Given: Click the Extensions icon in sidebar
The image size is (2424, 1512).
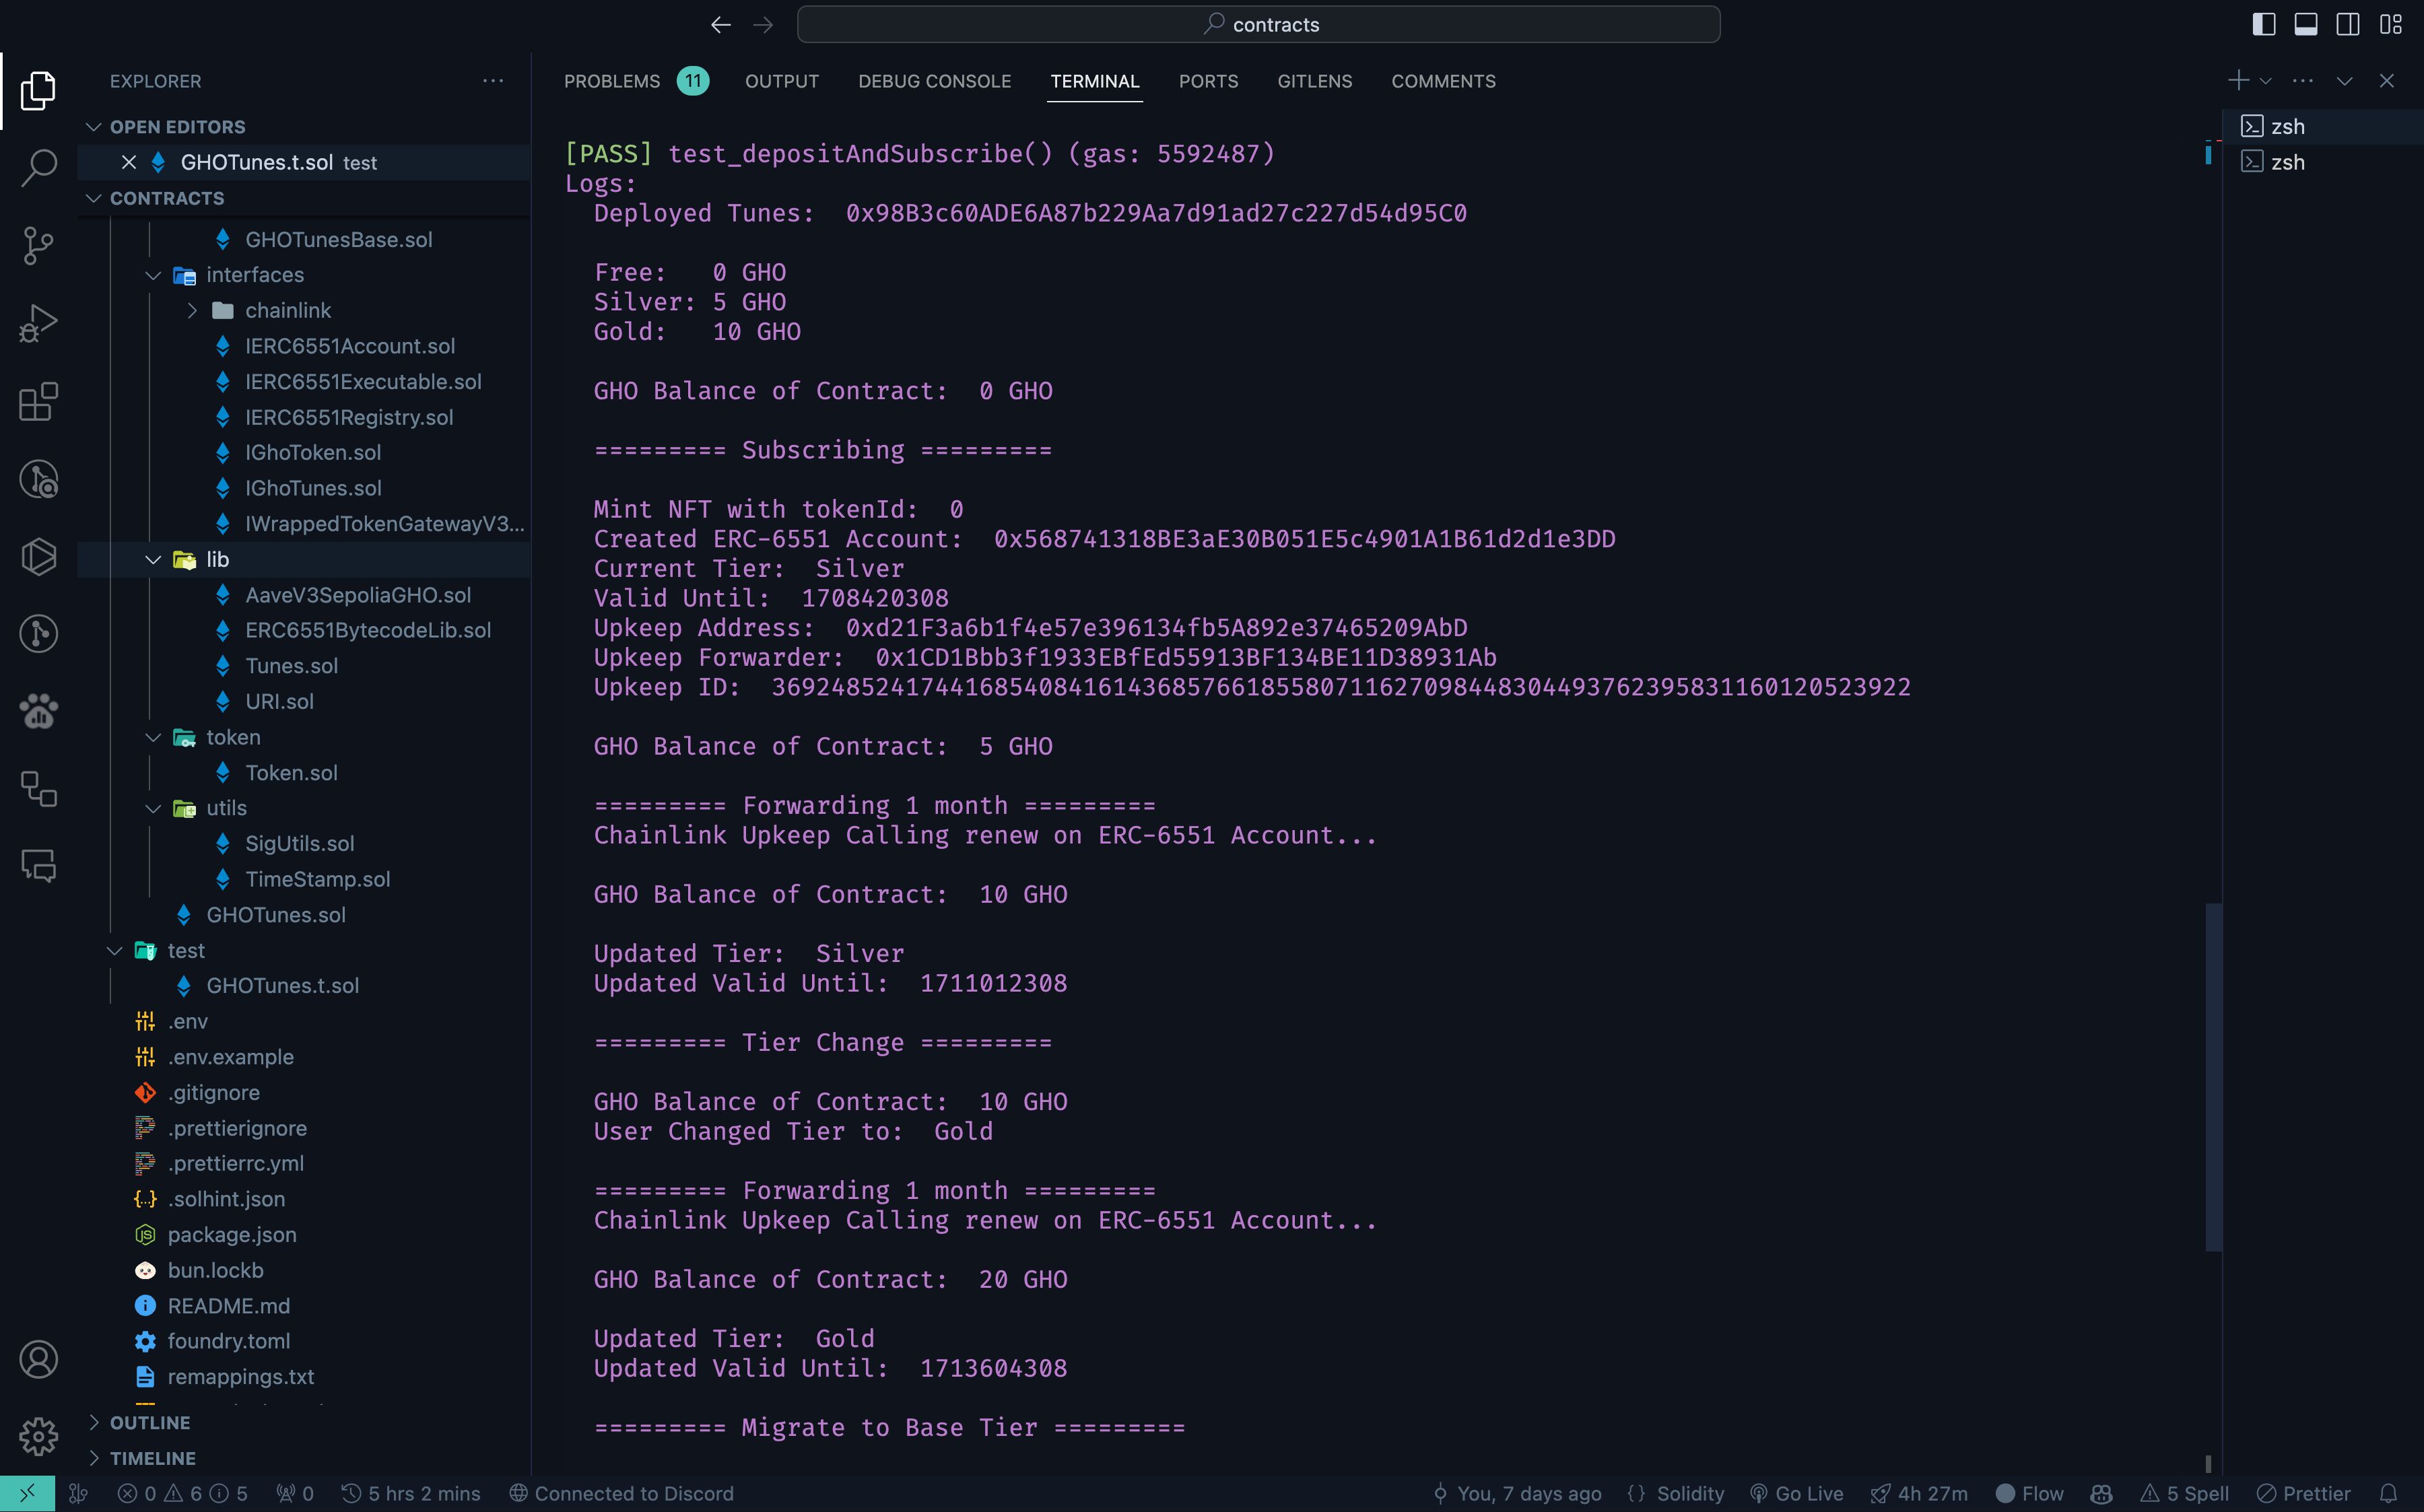Looking at the screenshot, I should pos(38,399).
